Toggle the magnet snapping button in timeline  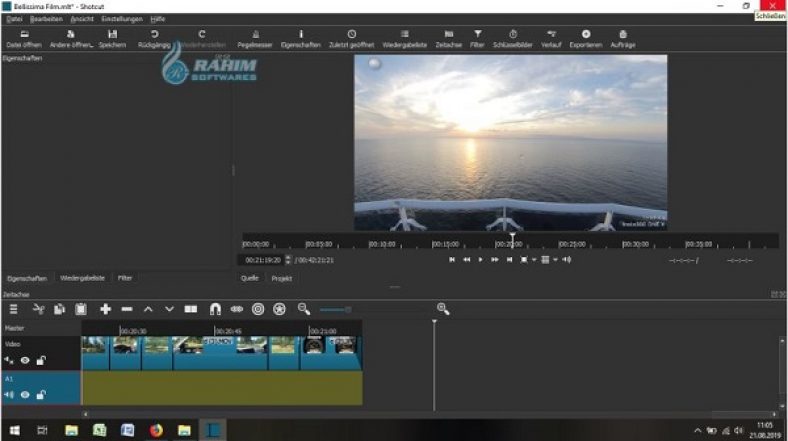(x=214, y=309)
